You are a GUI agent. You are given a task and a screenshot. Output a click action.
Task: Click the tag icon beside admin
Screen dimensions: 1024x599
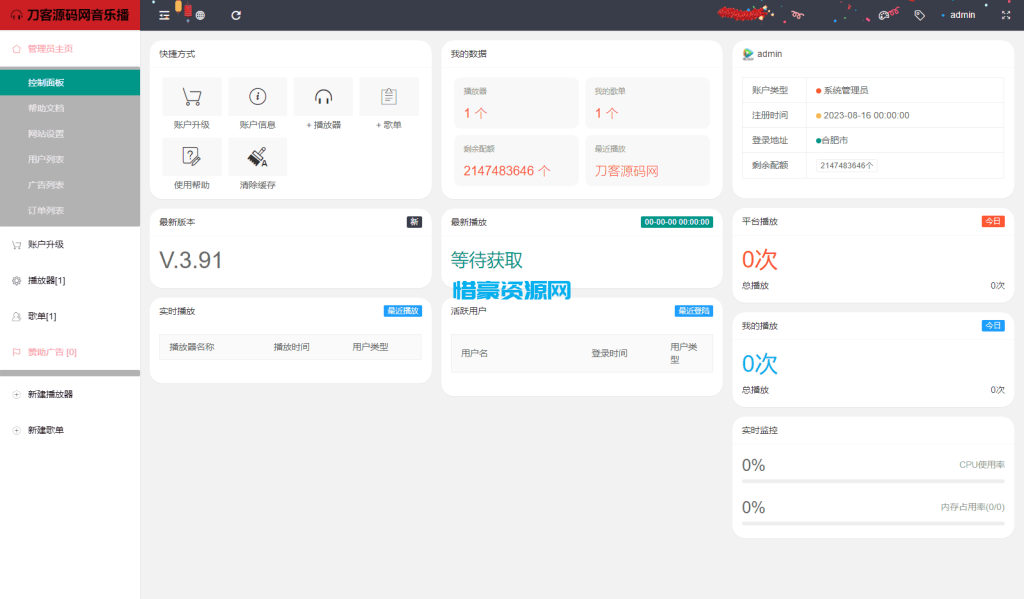920,15
